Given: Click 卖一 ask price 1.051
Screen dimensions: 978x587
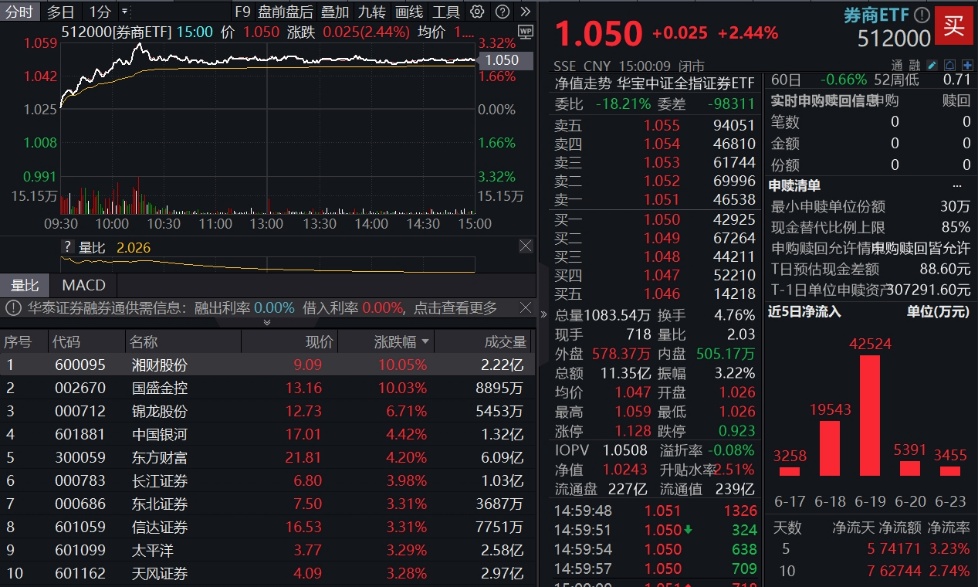Looking at the screenshot, I should click(x=661, y=200).
